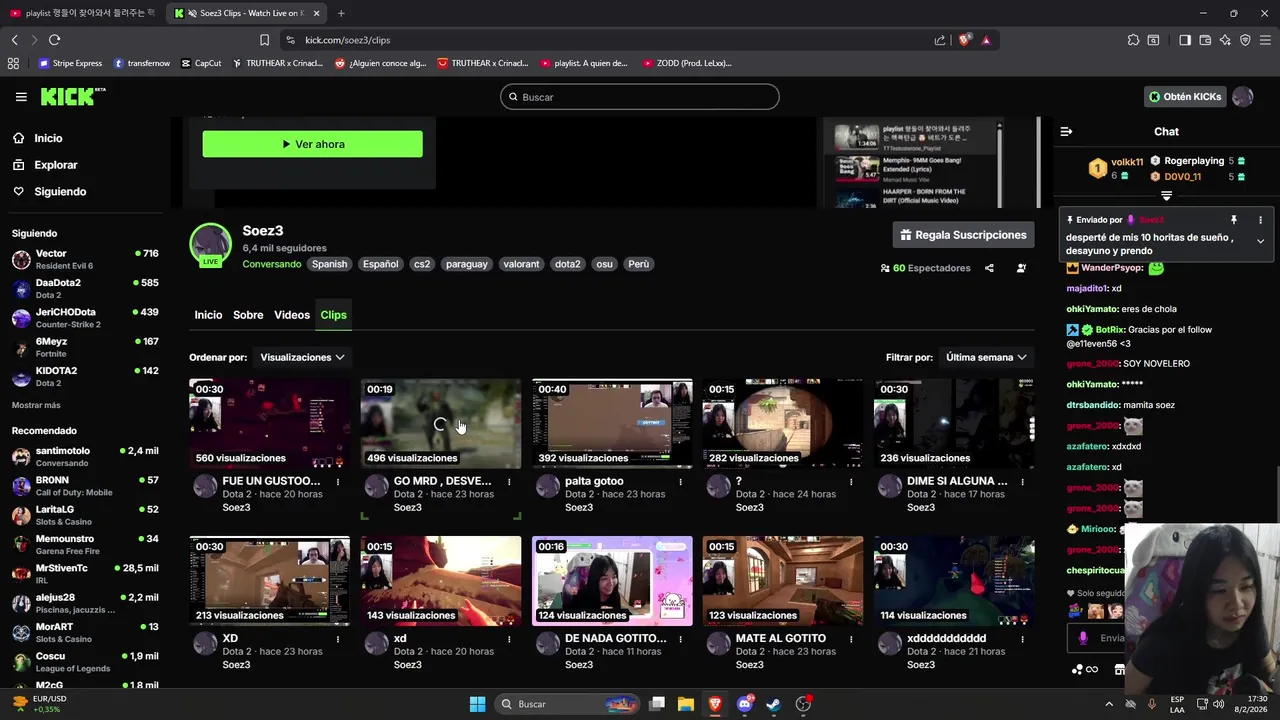Click the Kick Buscar search field
The image size is (1280, 720).
pyautogui.click(x=640, y=97)
